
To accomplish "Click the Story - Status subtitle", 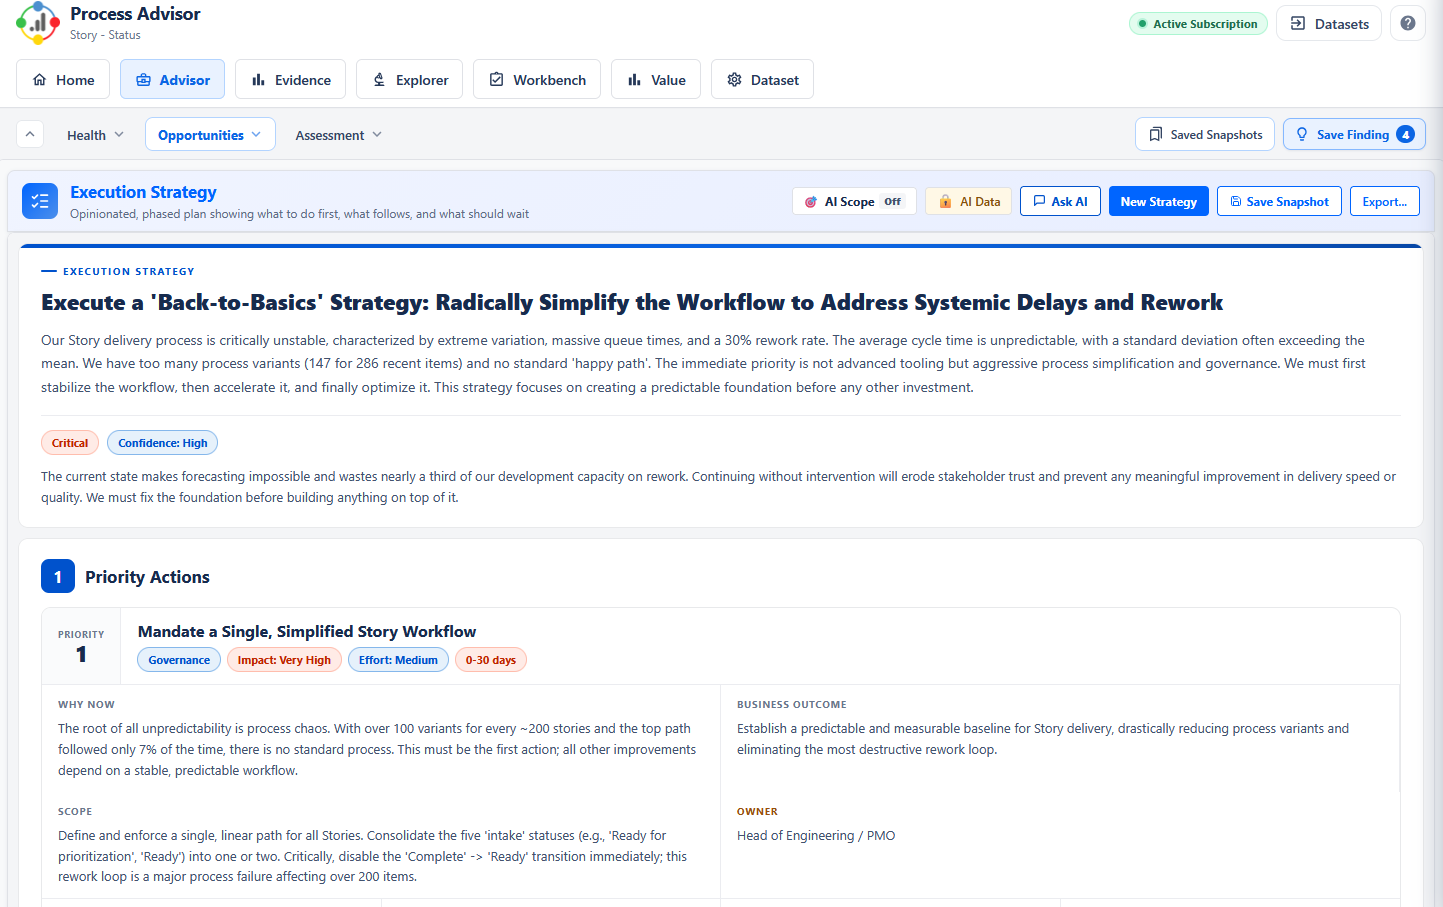I will pos(105,35).
